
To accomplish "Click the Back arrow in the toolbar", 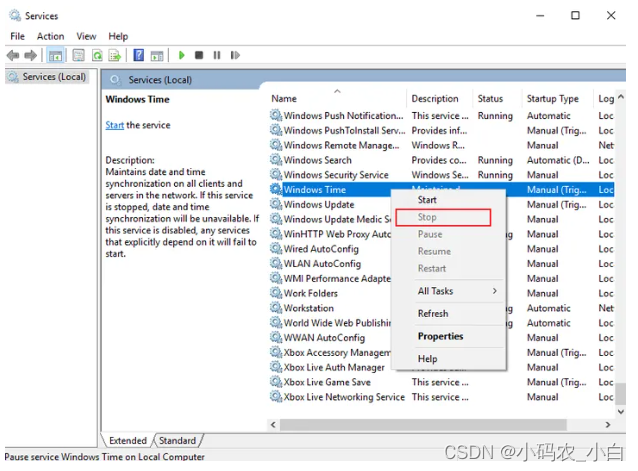I will click(13, 55).
